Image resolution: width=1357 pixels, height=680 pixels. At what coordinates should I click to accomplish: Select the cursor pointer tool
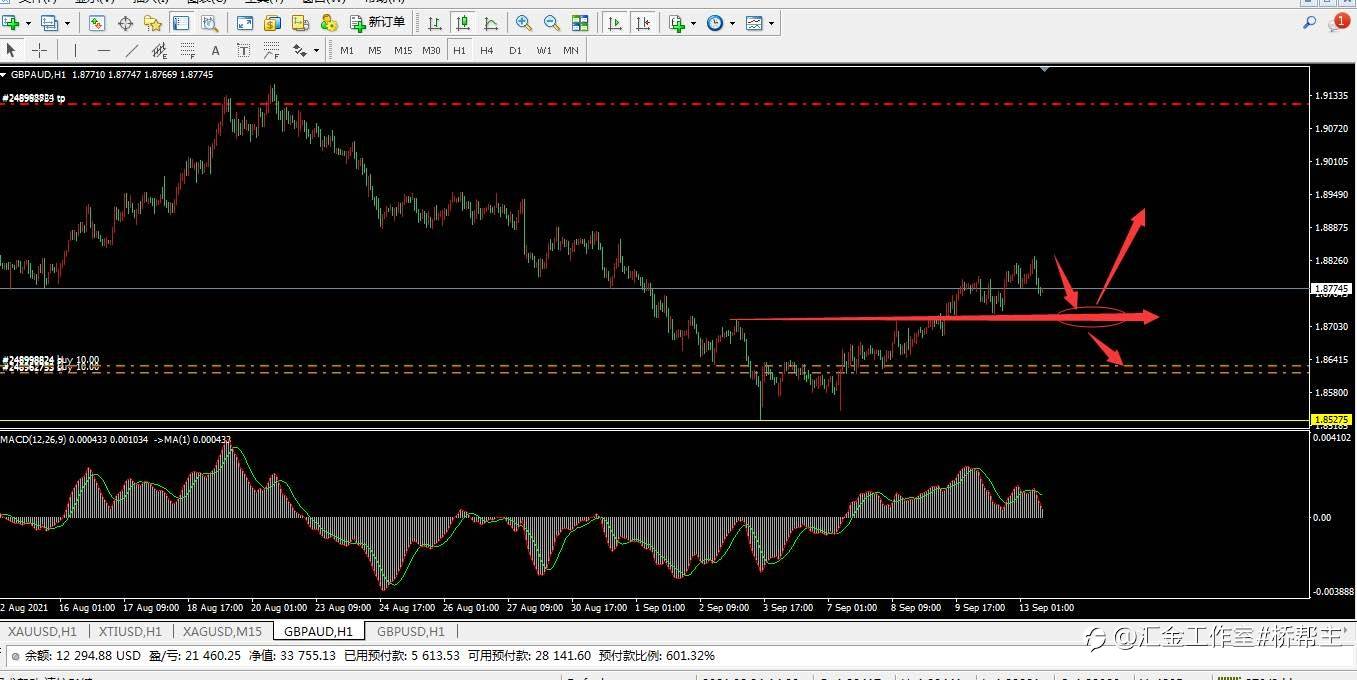tap(11, 50)
